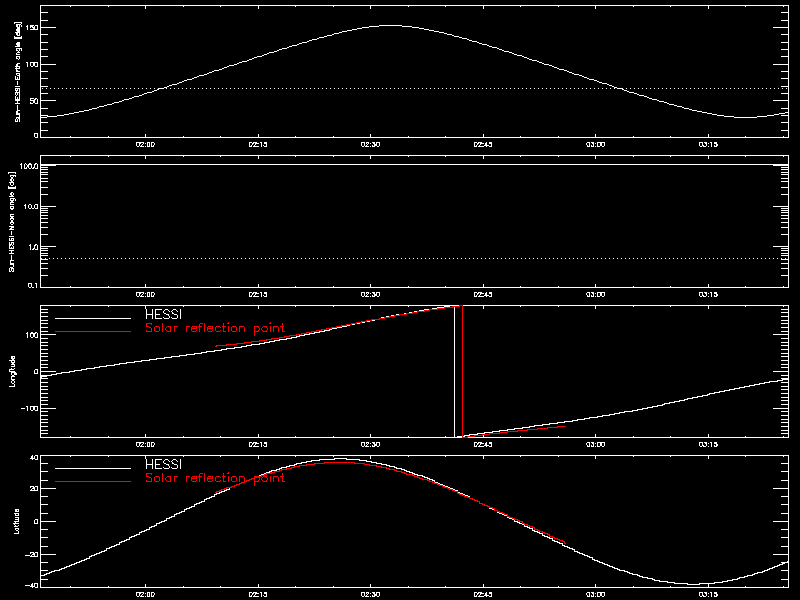Click the 02:45 time label under the Noon angle plot

coord(483,294)
